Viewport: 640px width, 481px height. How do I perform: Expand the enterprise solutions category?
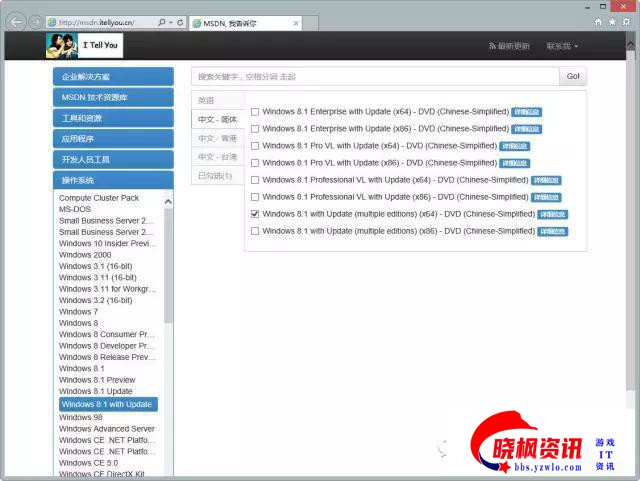point(113,76)
